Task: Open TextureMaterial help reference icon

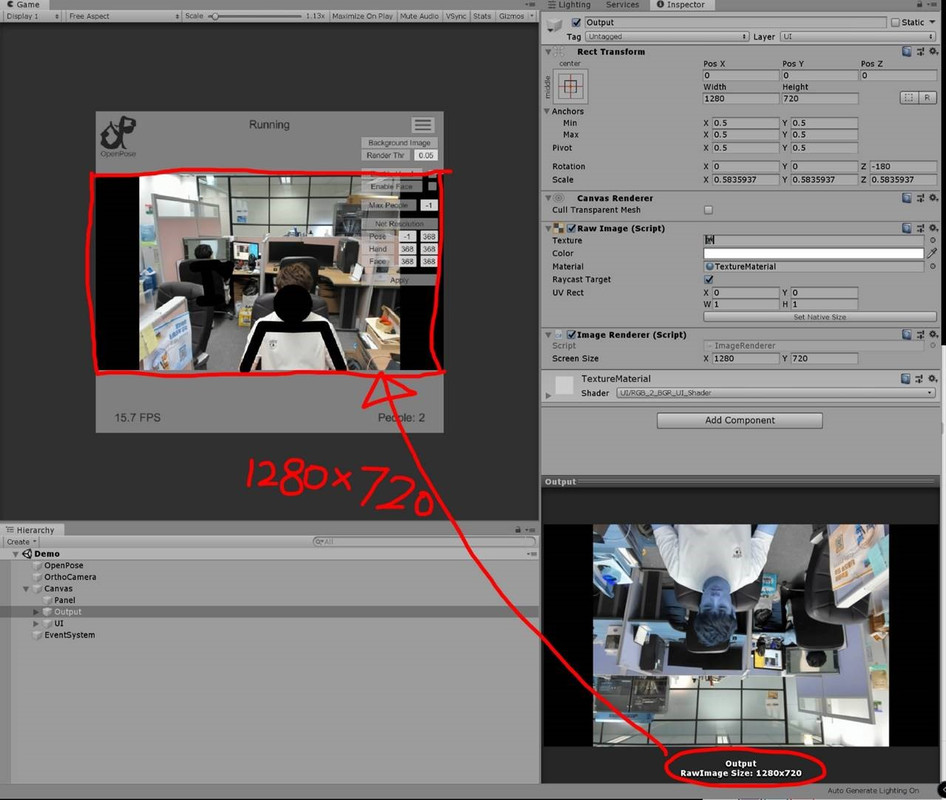Action: tap(905, 378)
